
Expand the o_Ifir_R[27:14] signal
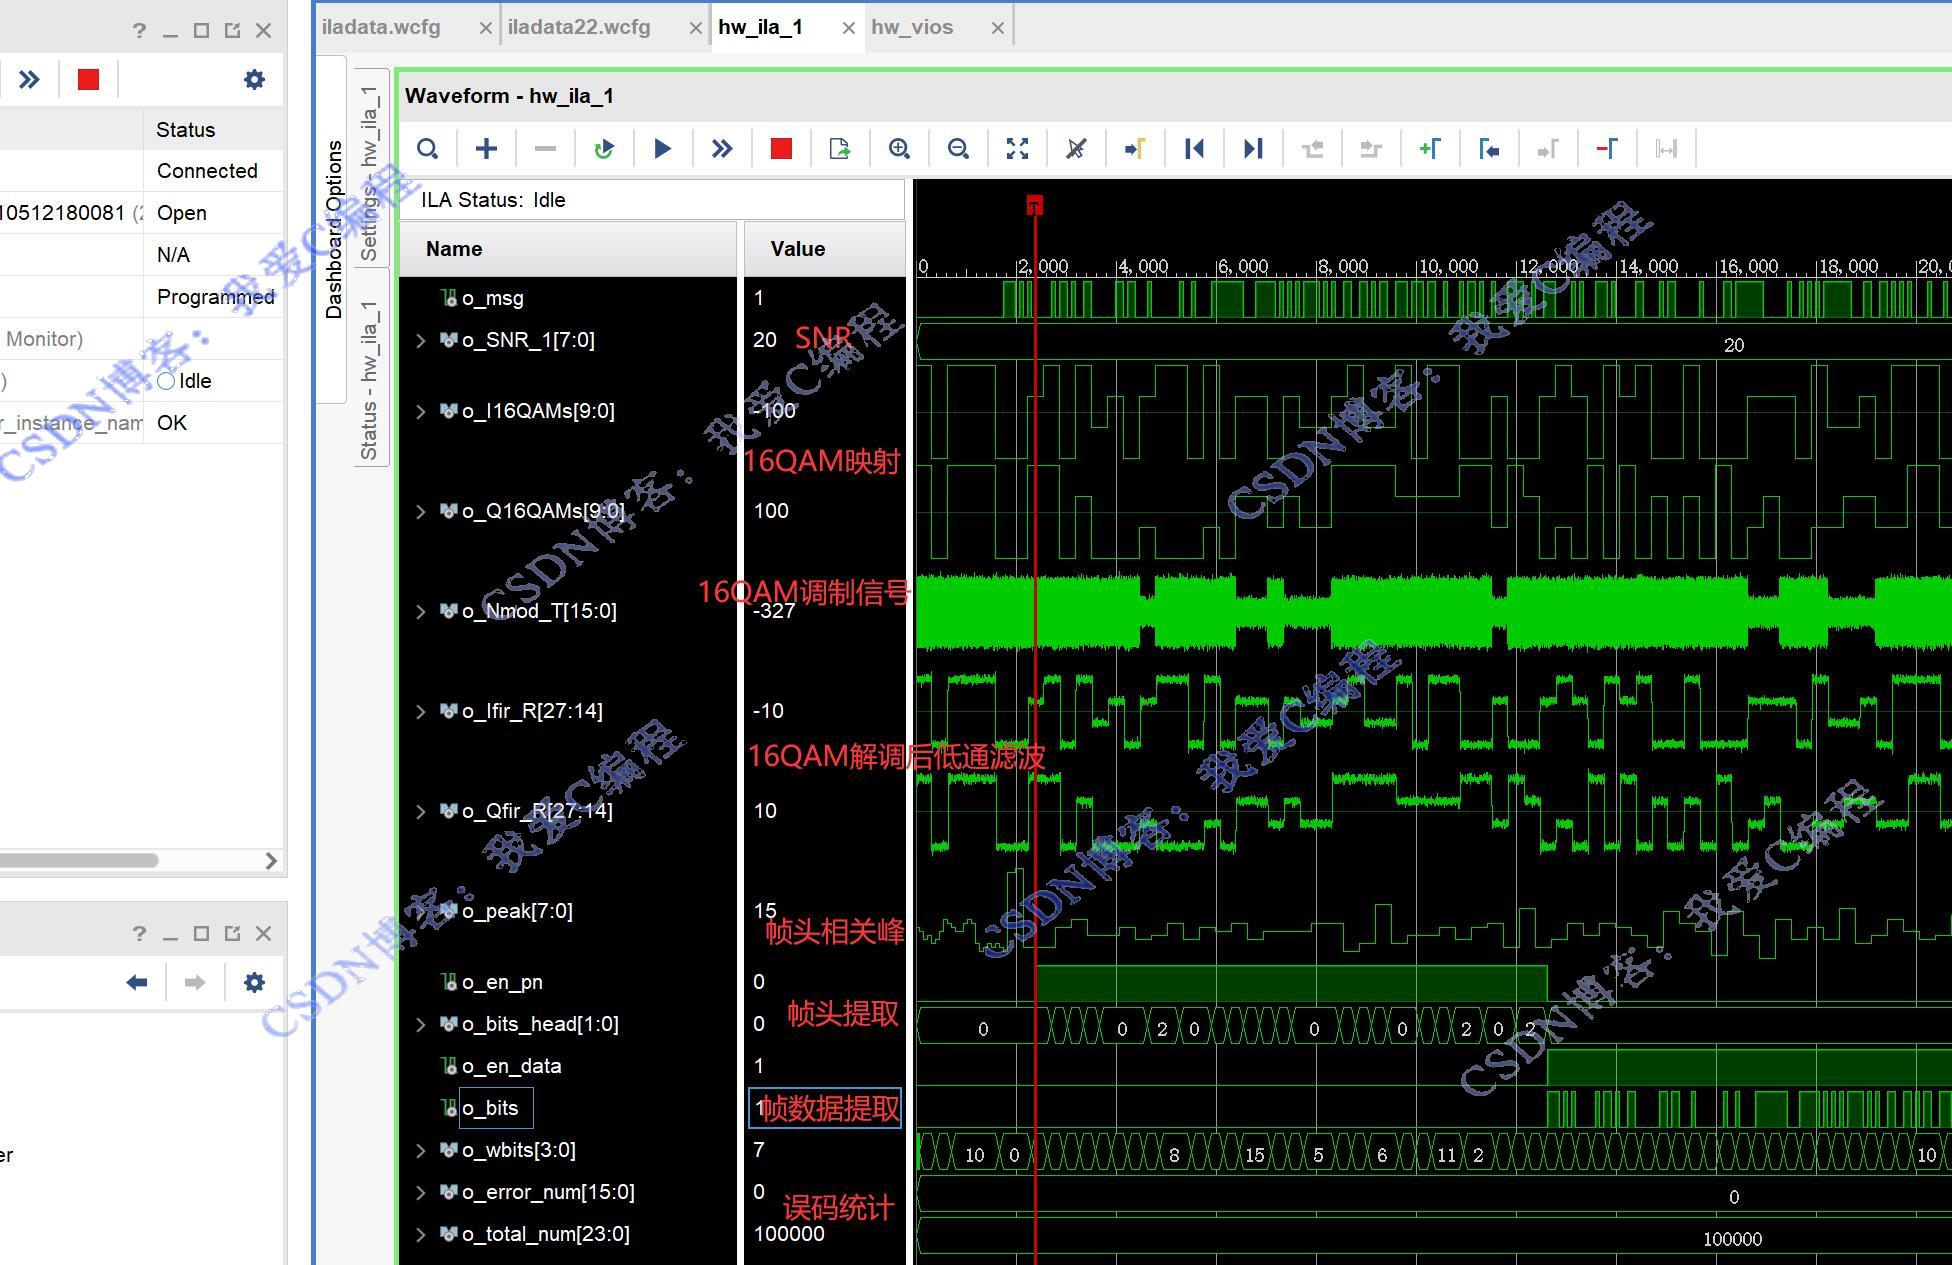(x=421, y=711)
